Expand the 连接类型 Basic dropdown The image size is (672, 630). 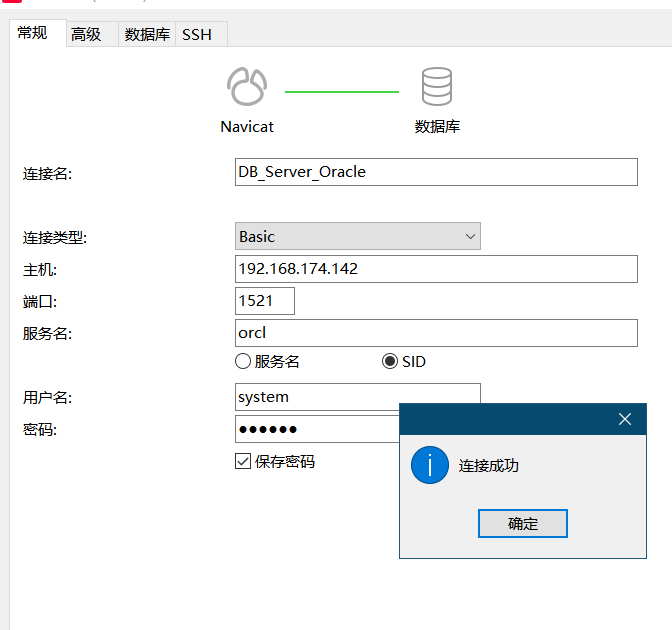(x=358, y=237)
